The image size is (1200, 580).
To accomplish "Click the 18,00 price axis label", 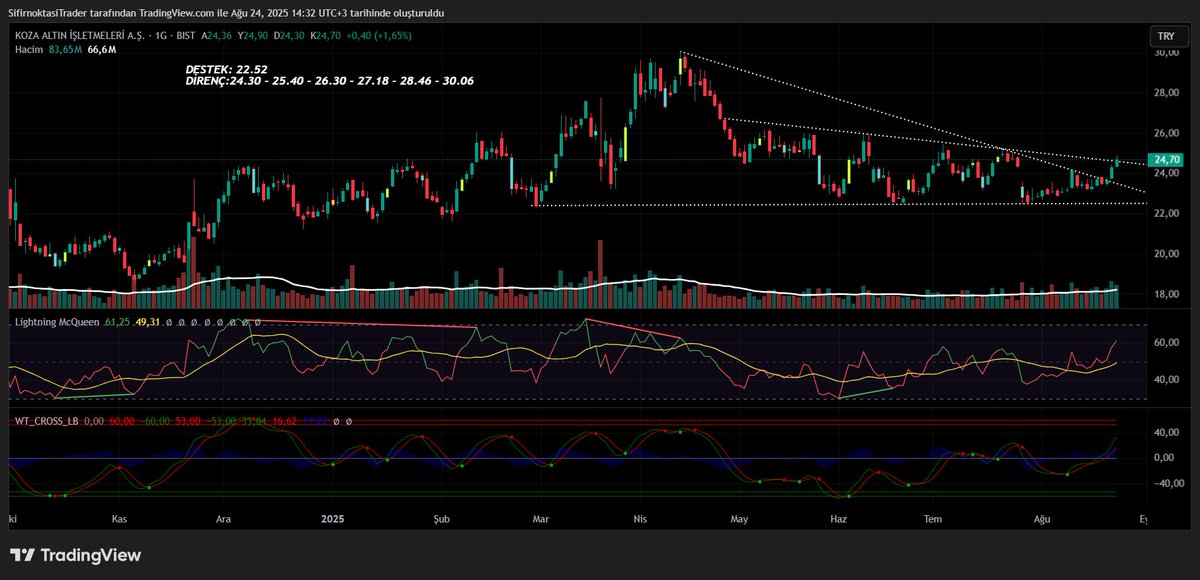I will (x=1166, y=294).
